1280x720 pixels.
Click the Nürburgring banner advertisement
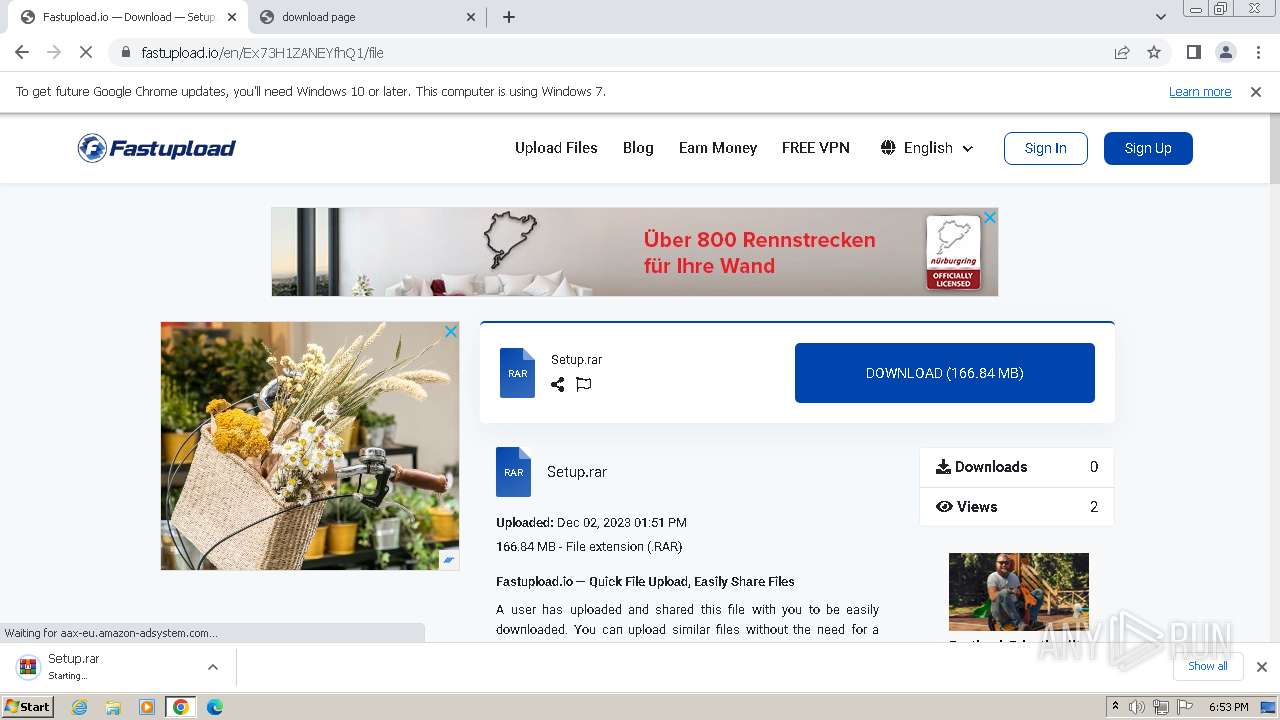634,252
